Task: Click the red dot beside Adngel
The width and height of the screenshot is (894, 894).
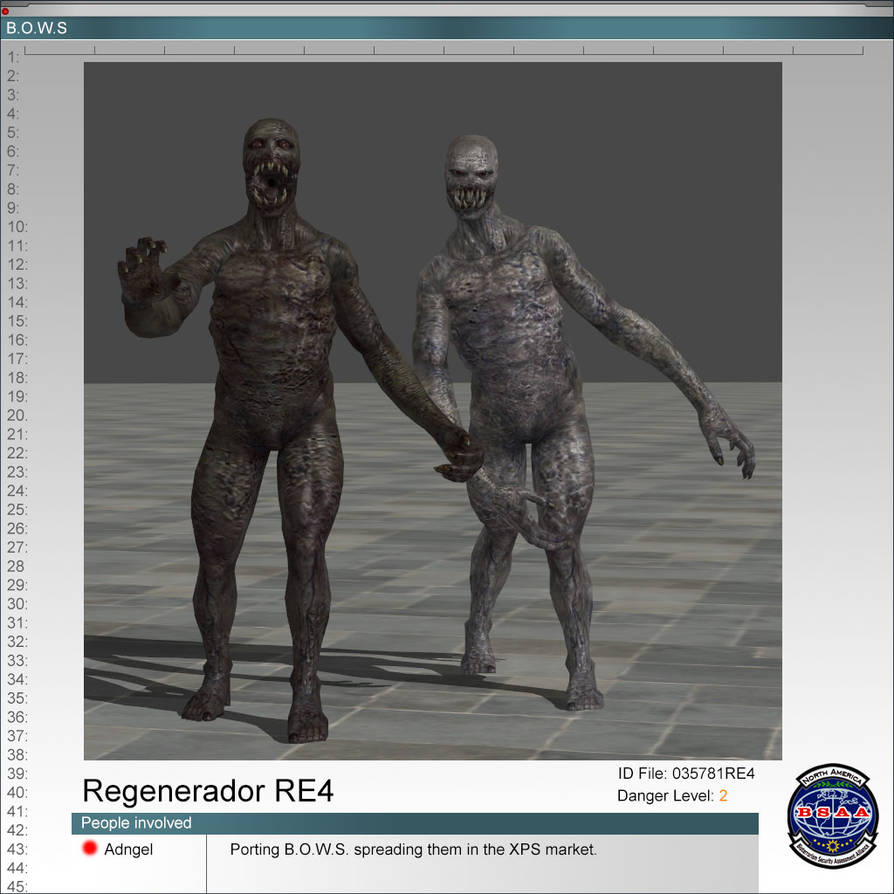Action: click(x=90, y=848)
